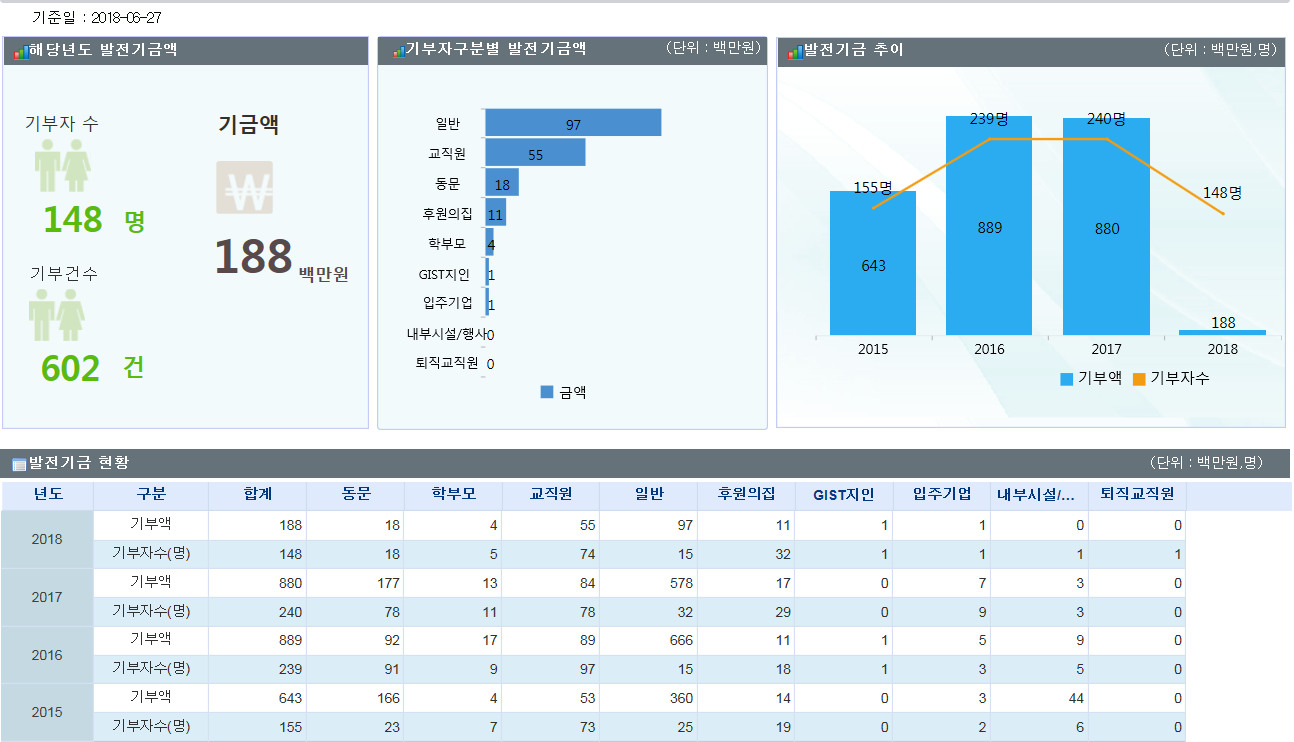This screenshot has width=1294, height=742.
Task: Click the people icon under 기부자 수
Action: pyautogui.click(x=63, y=166)
